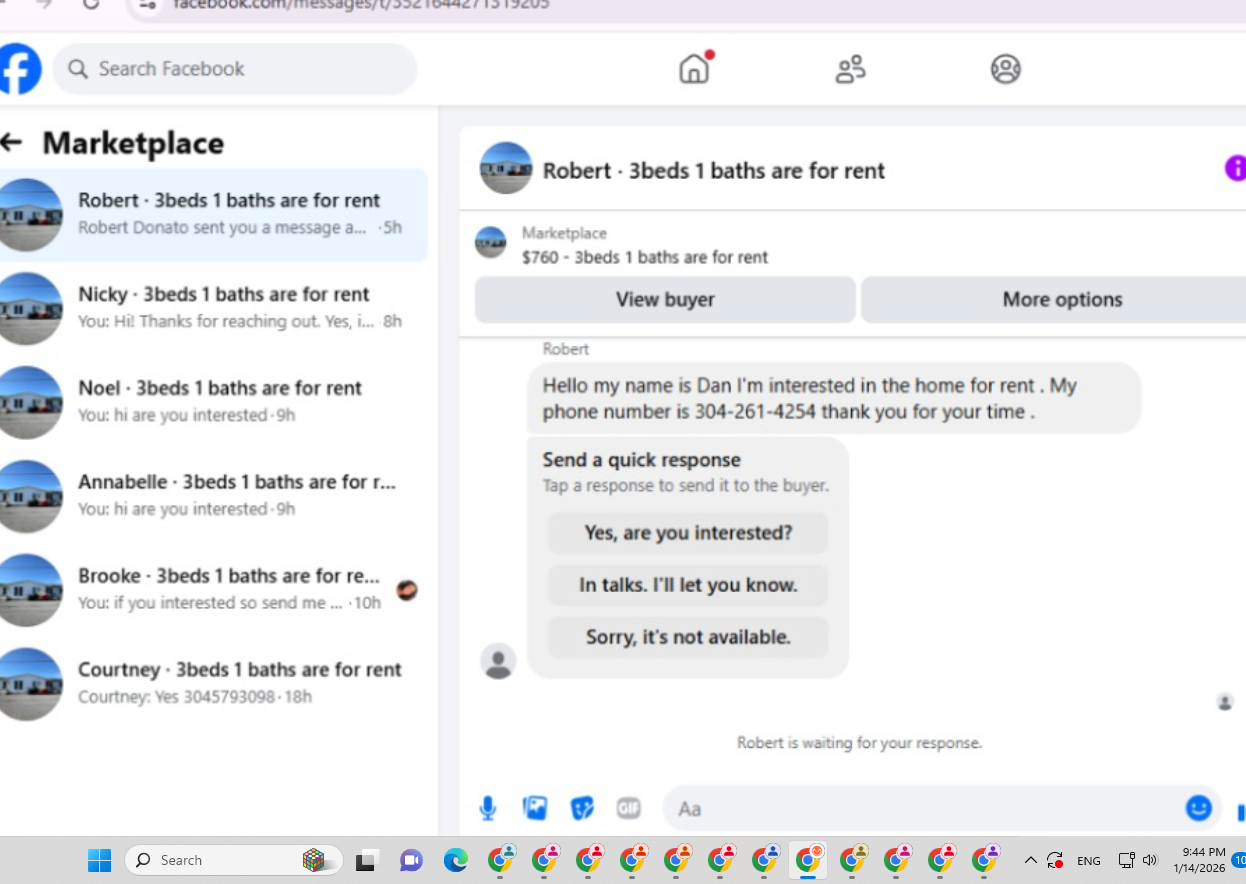Open the Home icon in top navigation

[x=694, y=68]
